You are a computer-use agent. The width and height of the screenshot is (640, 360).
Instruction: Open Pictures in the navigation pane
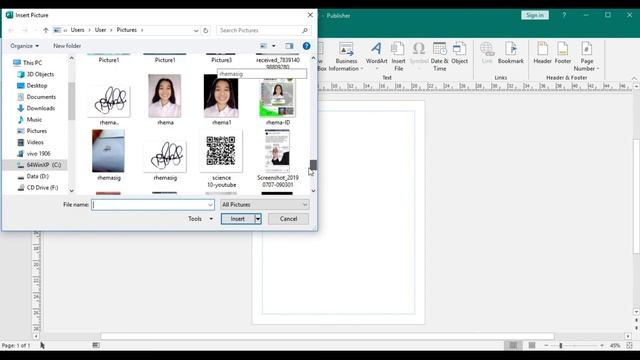pos(36,131)
